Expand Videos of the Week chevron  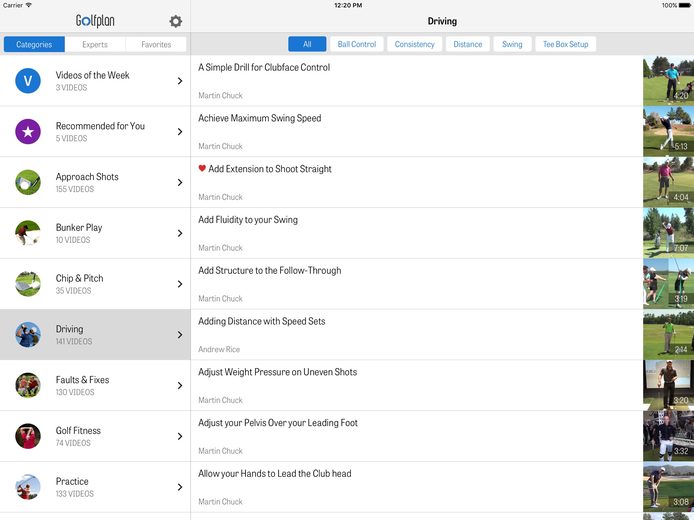point(180,81)
